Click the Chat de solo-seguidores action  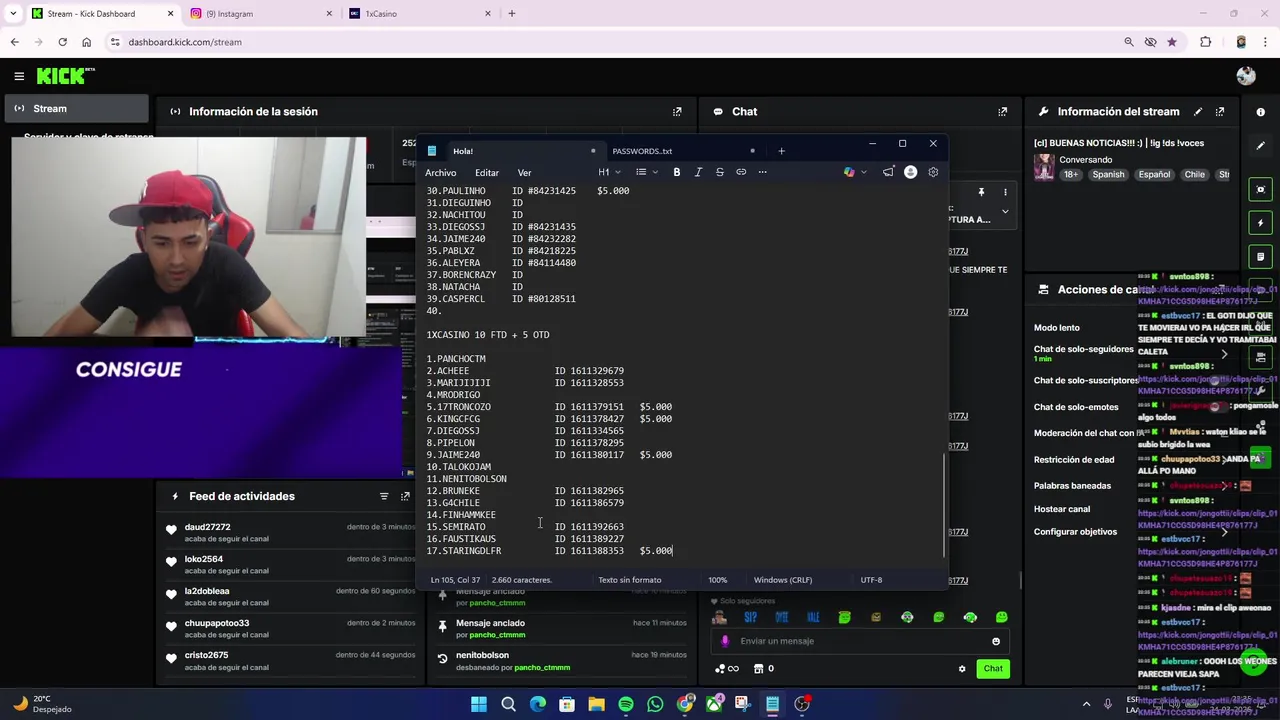1083,349
